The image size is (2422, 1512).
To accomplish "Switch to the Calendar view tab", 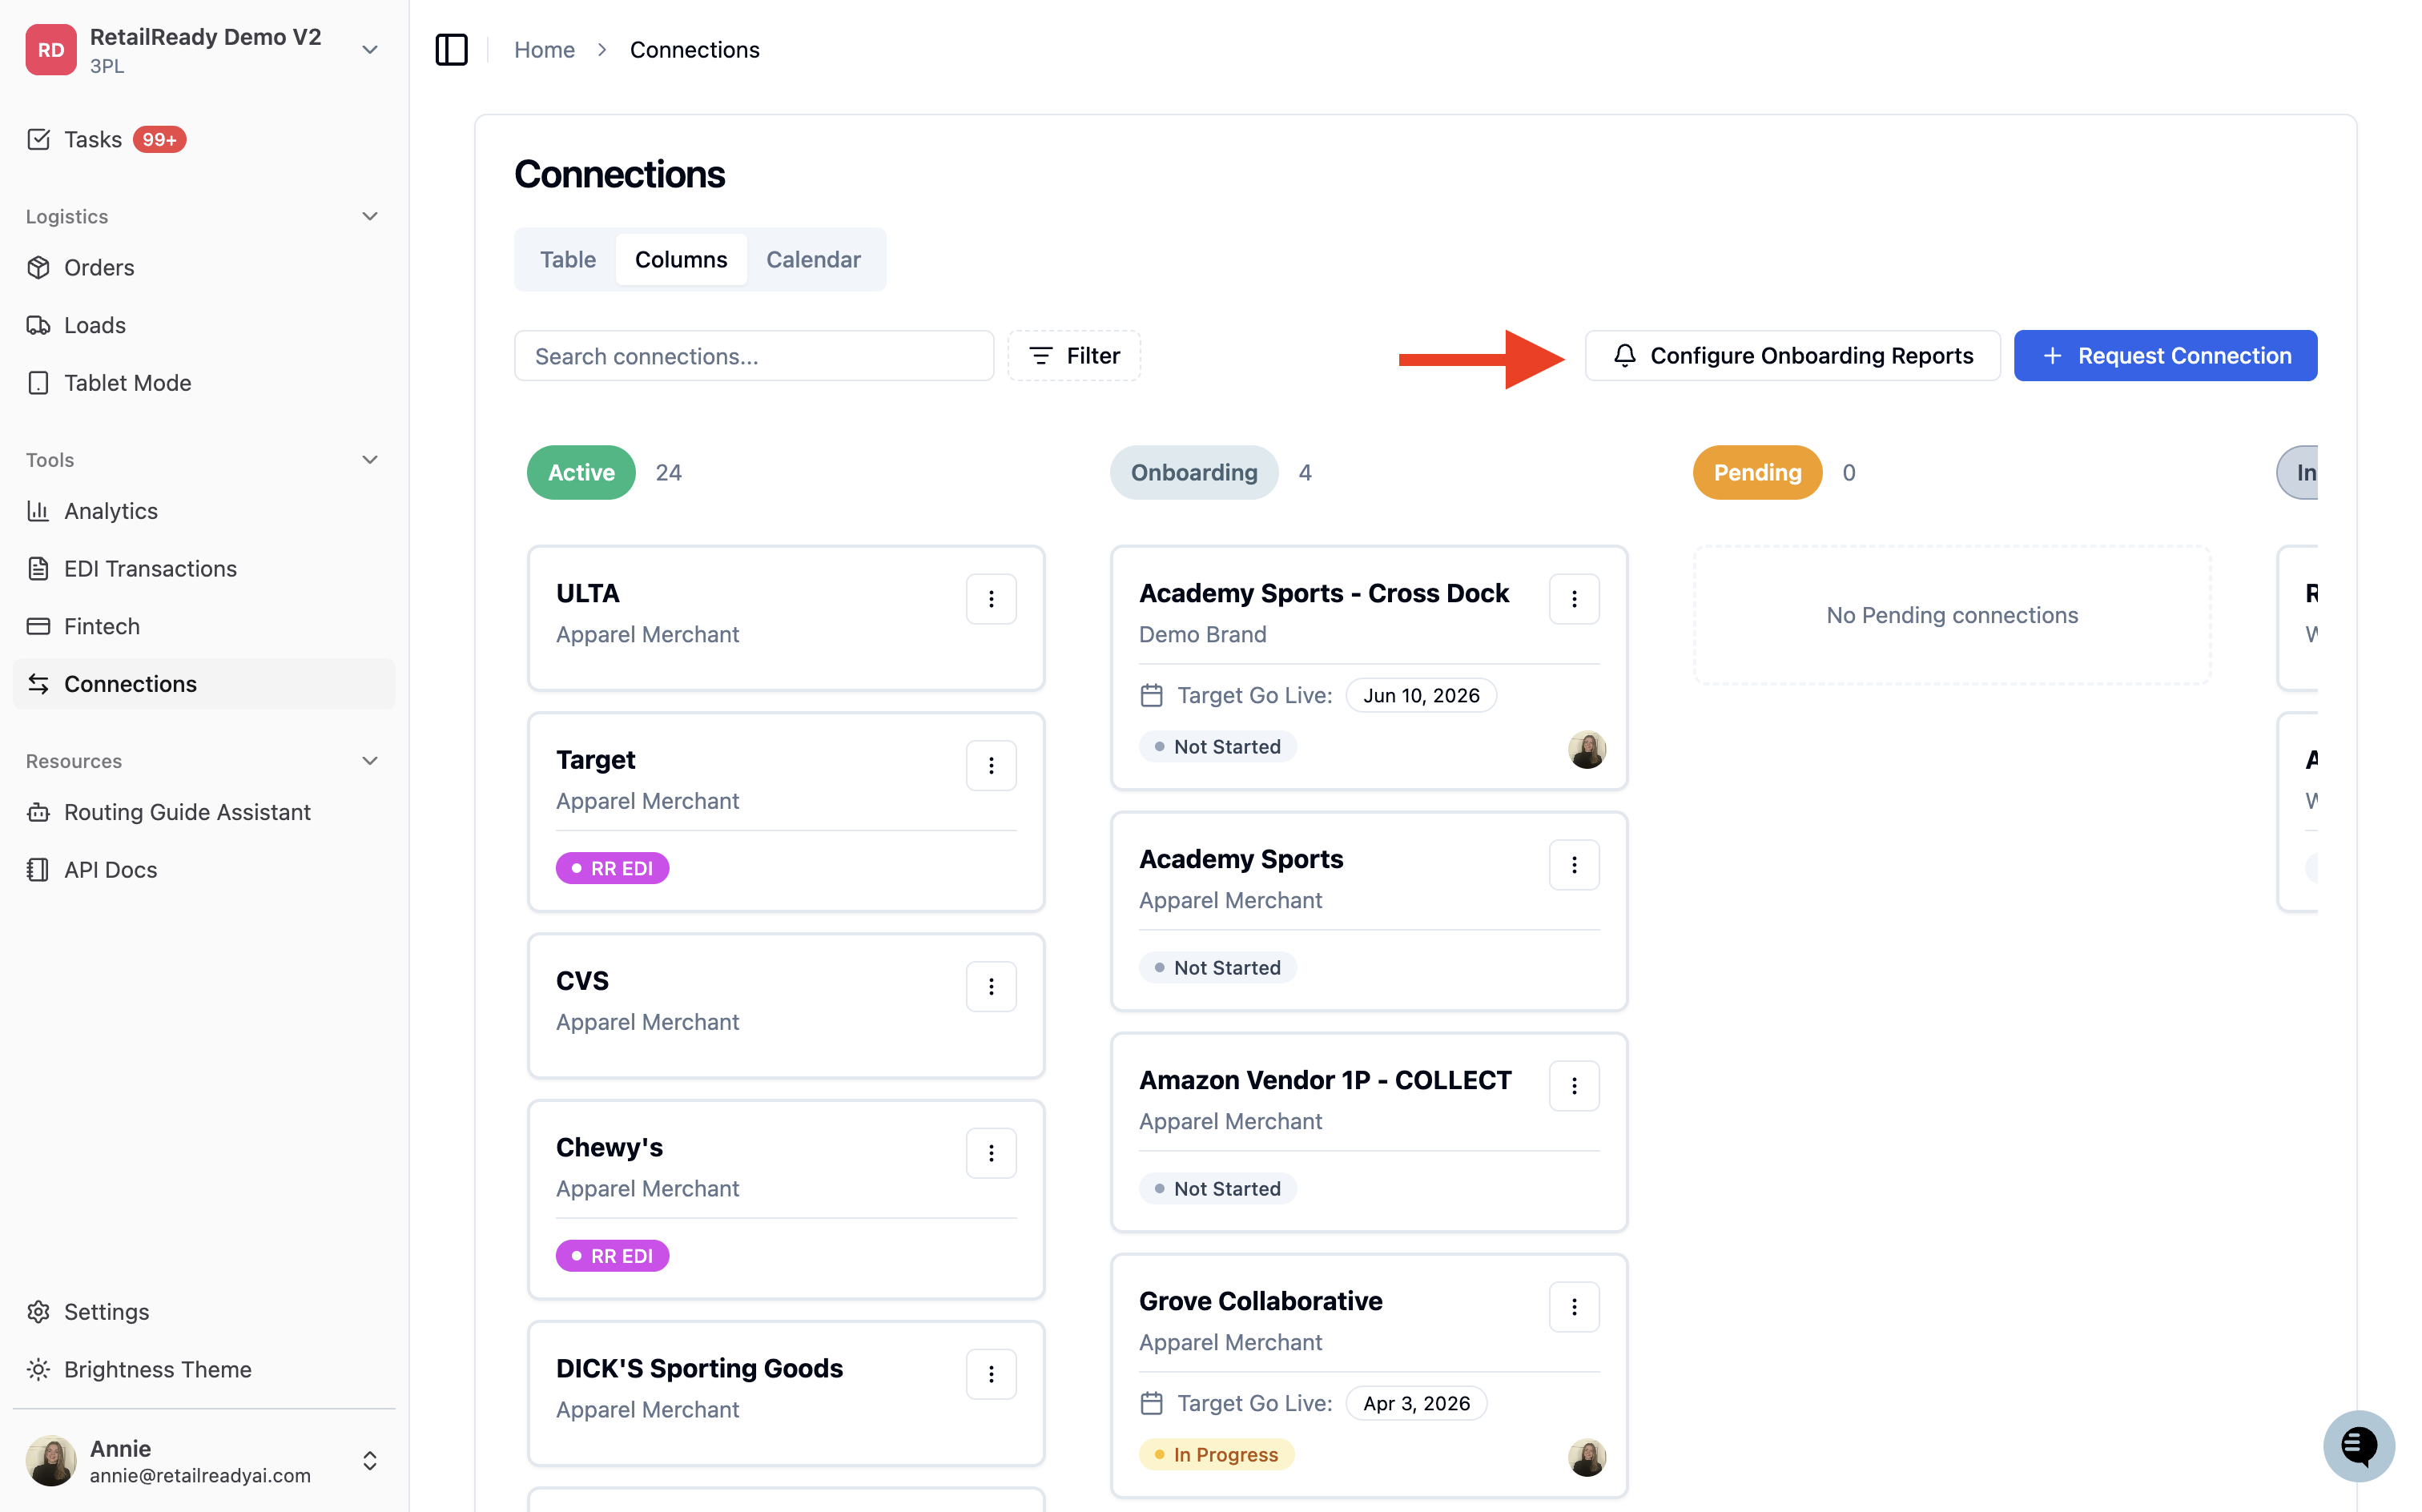I will pyautogui.click(x=813, y=260).
